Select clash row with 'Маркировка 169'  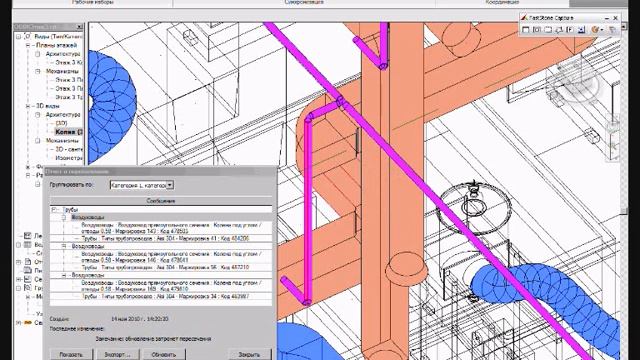171,286
